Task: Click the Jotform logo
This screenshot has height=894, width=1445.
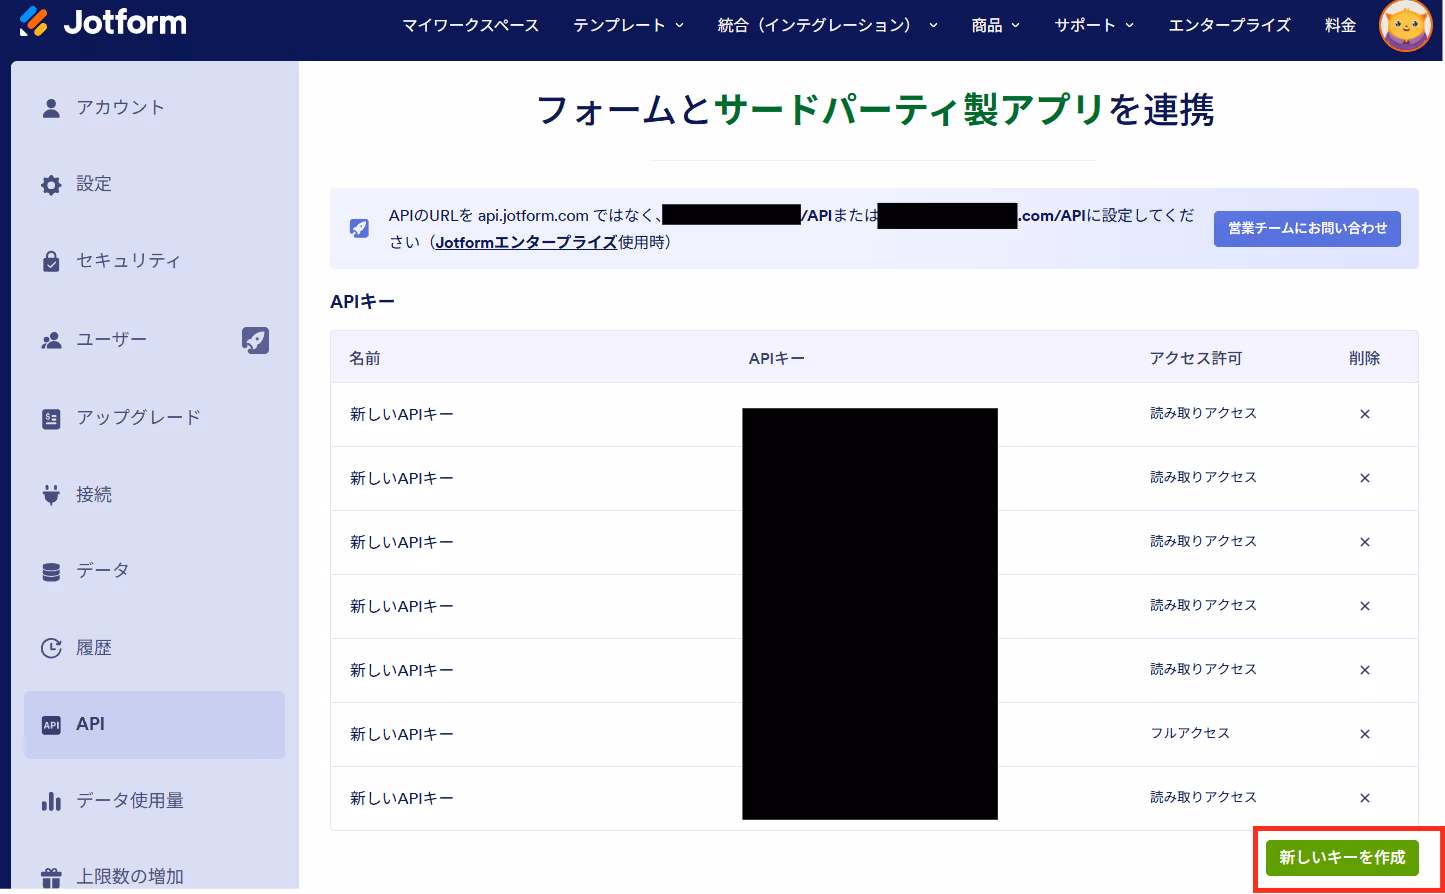Action: pyautogui.click(x=102, y=22)
